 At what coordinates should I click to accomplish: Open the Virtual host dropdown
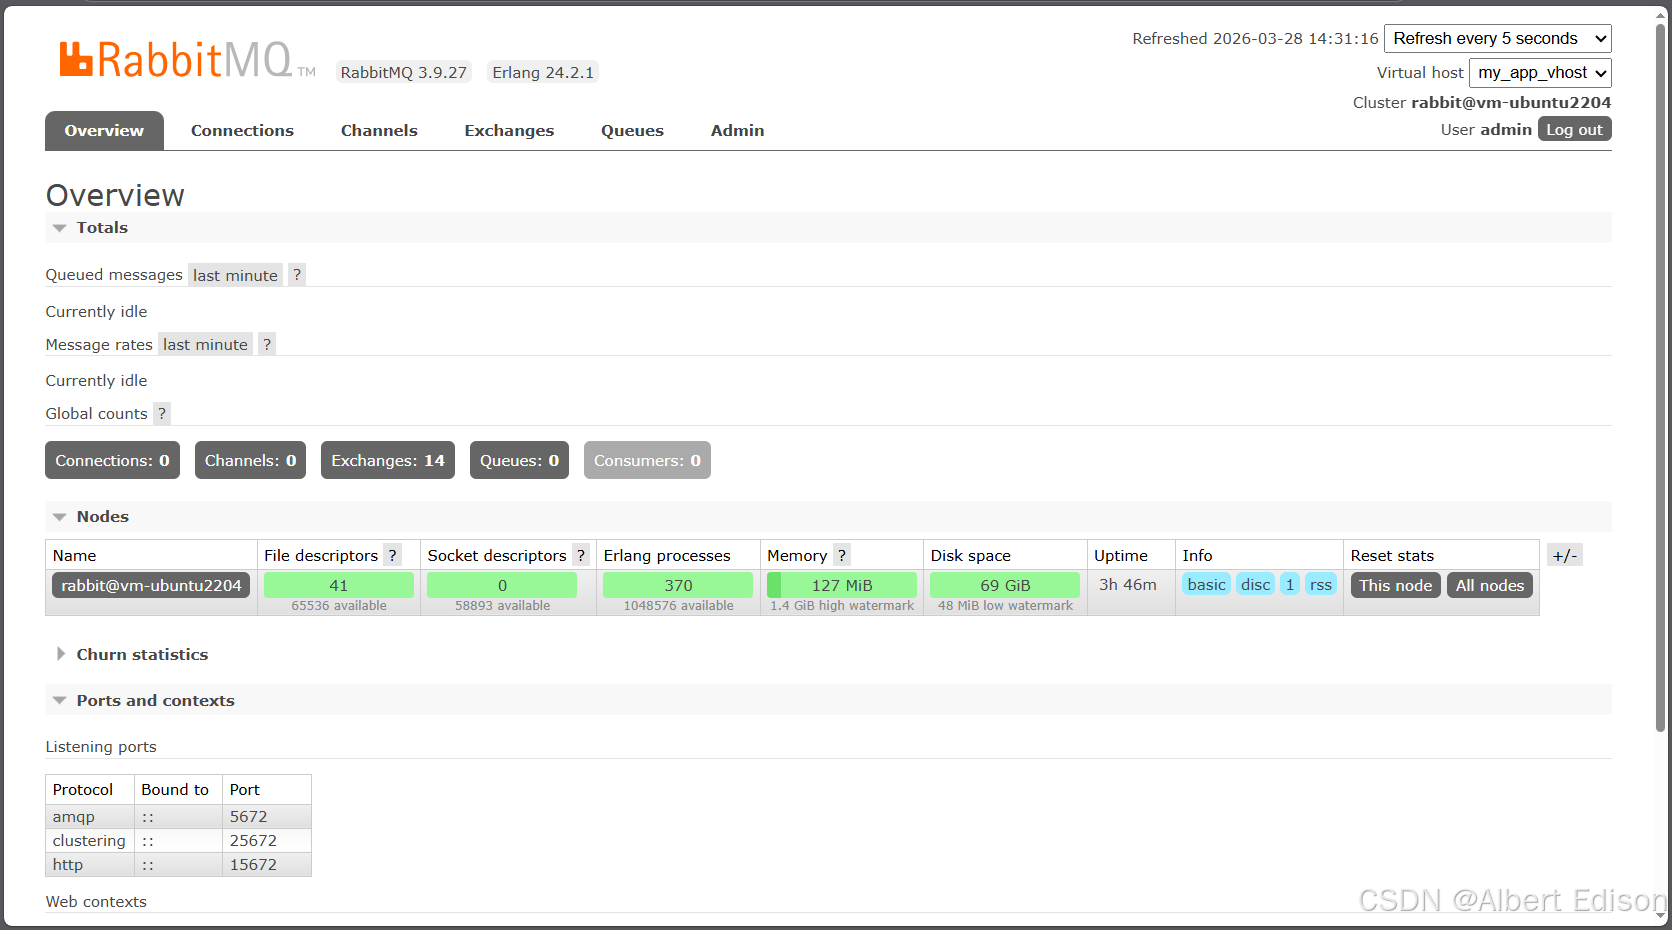1540,72
